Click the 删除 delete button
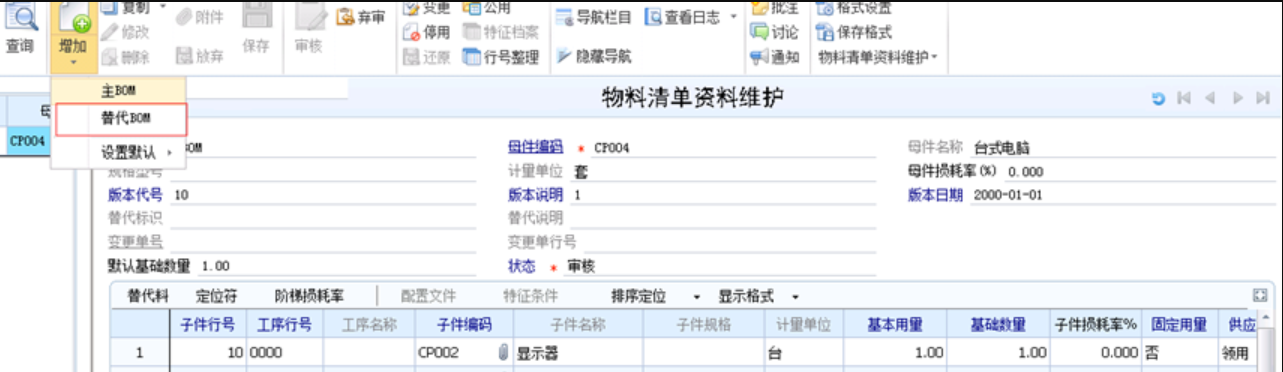This screenshot has width=1283, height=372. click(x=125, y=57)
